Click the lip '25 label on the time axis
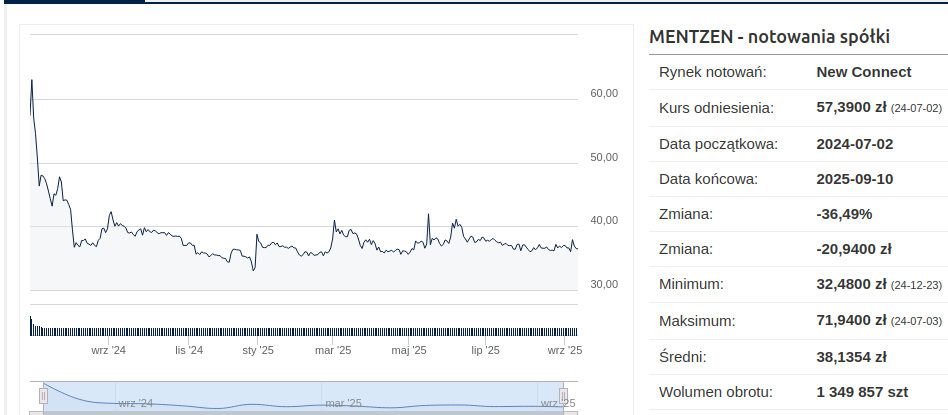 (x=485, y=350)
